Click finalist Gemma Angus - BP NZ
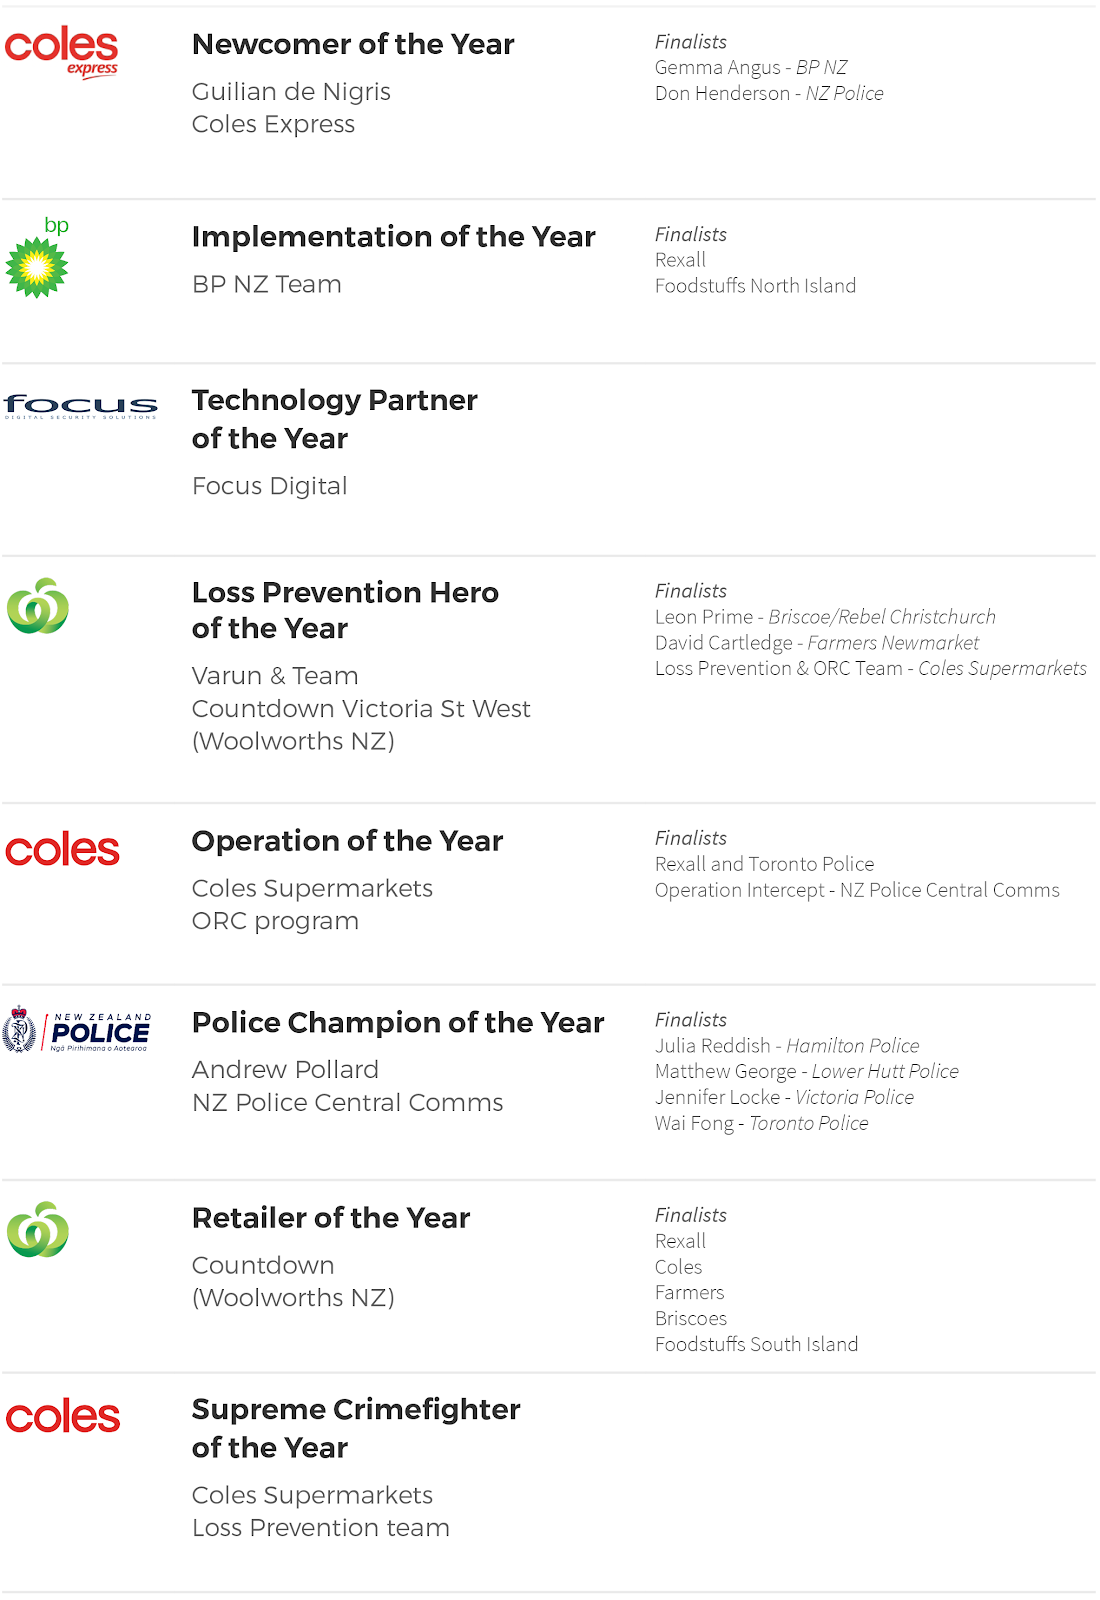The width and height of the screenshot is (1100, 1600). pyautogui.click(x=751, y=67)
